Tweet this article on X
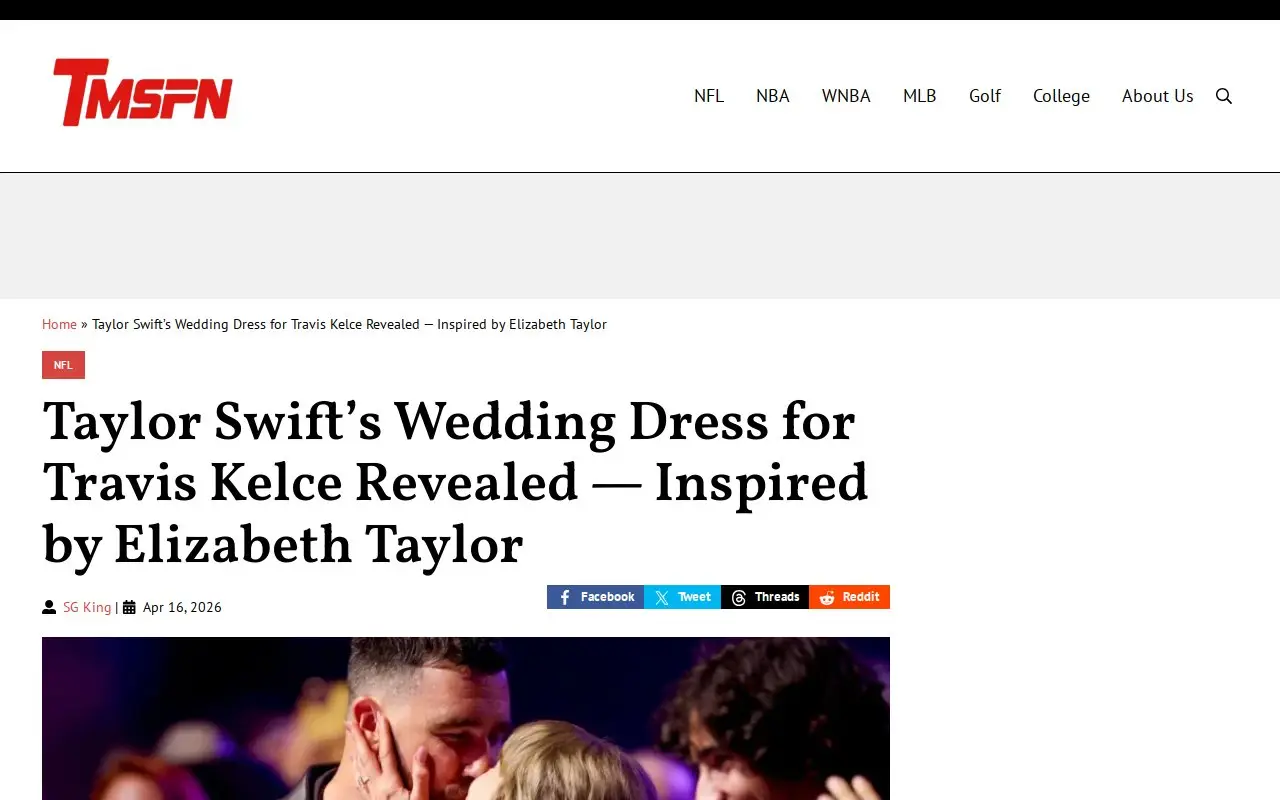 (x=683, y=597)
